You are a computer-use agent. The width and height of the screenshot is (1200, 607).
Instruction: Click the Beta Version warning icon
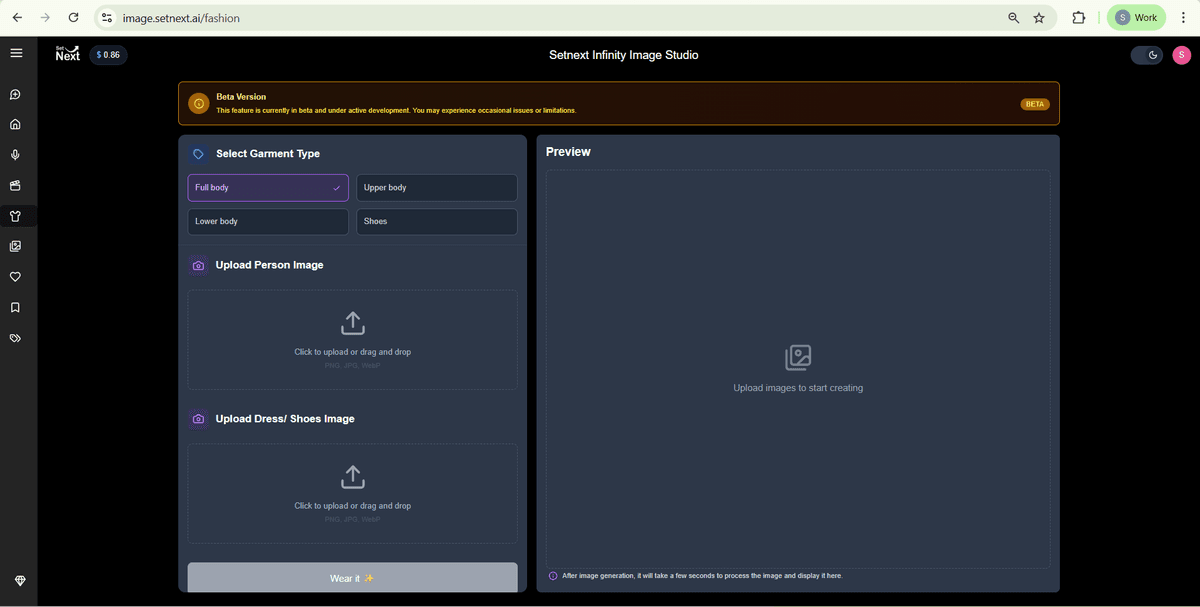pos(199,104)
